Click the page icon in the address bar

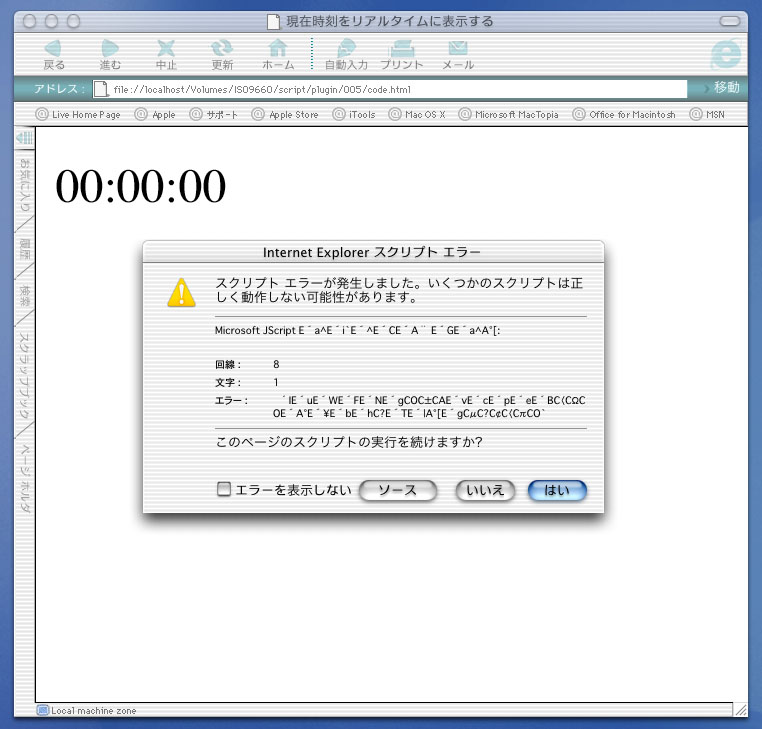[101, 89]
